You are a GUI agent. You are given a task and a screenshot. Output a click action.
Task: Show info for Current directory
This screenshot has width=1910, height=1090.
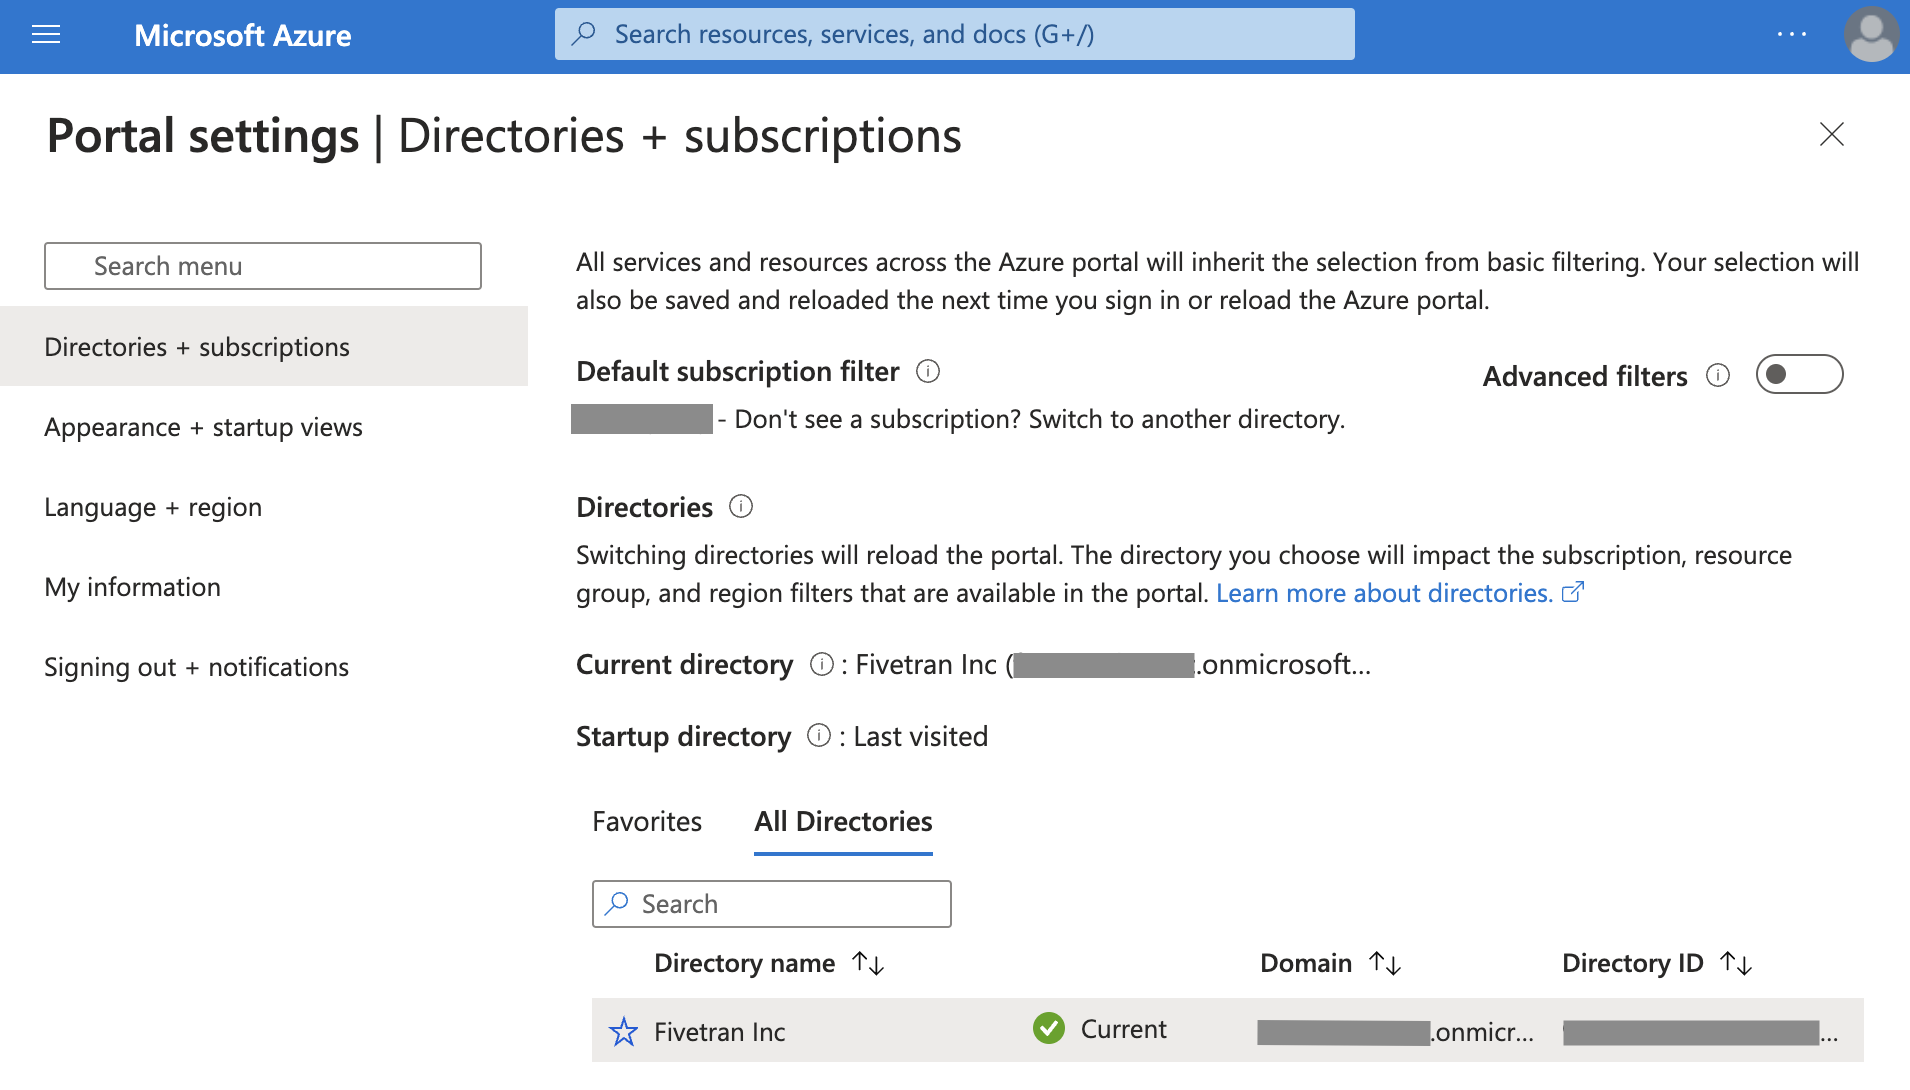click(822, 664)
